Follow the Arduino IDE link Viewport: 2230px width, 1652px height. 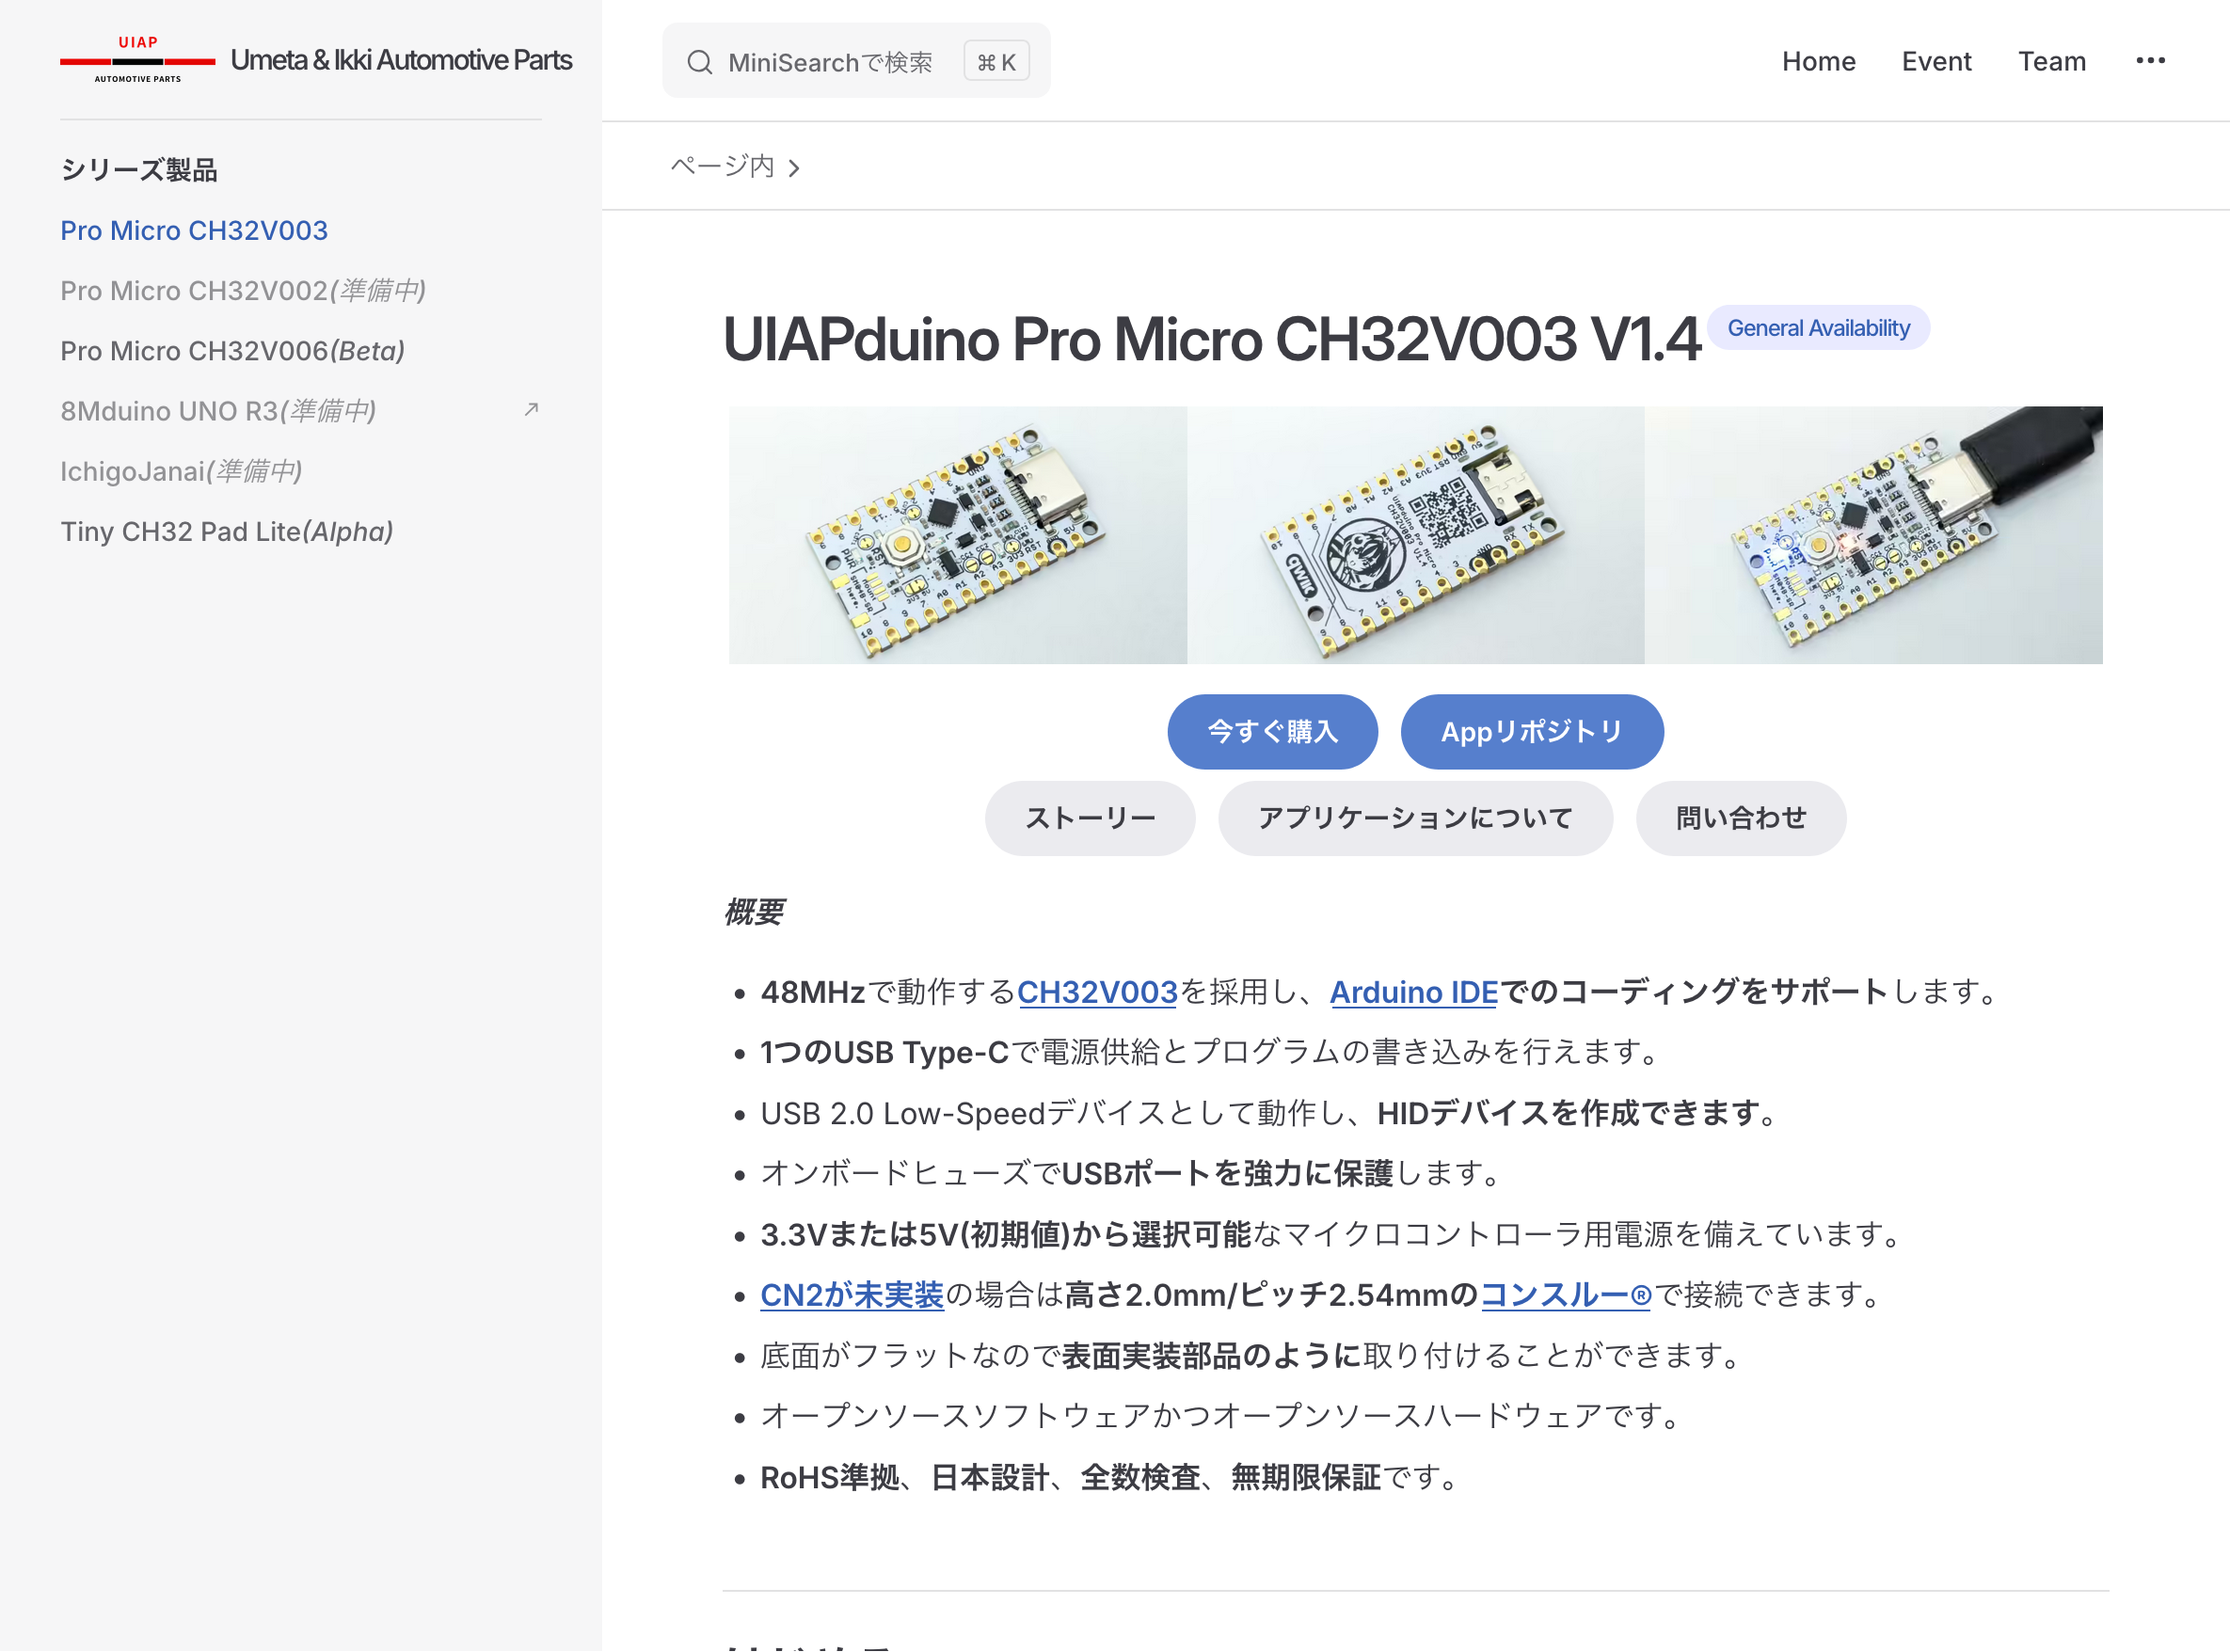tap(1413, 991)
